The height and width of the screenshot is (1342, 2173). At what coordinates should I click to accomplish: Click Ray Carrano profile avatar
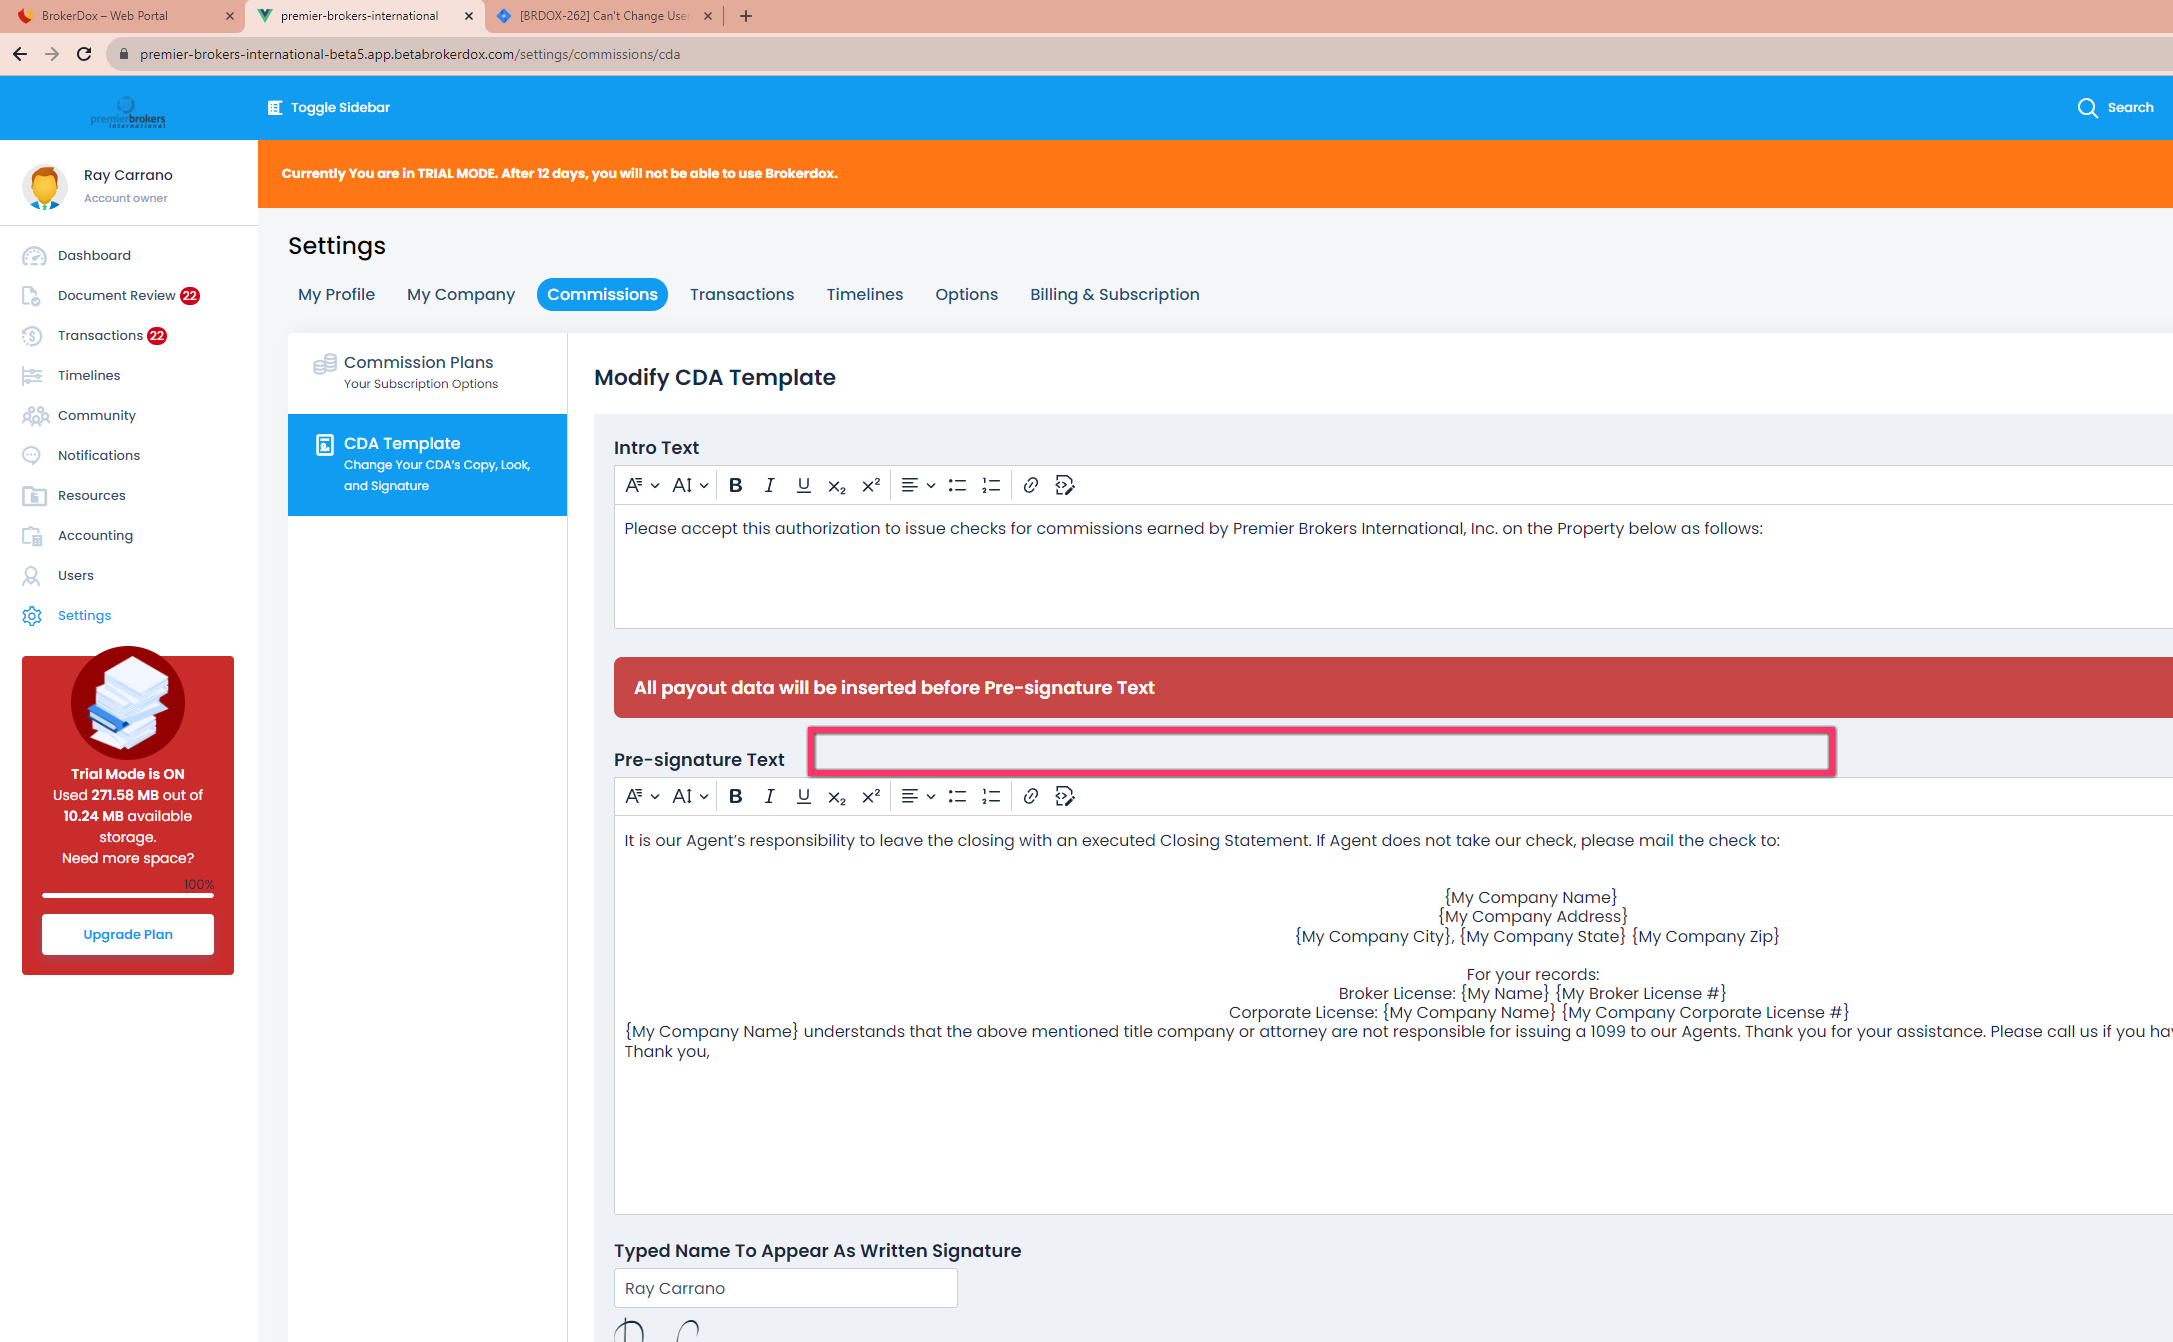coord(44,186)
